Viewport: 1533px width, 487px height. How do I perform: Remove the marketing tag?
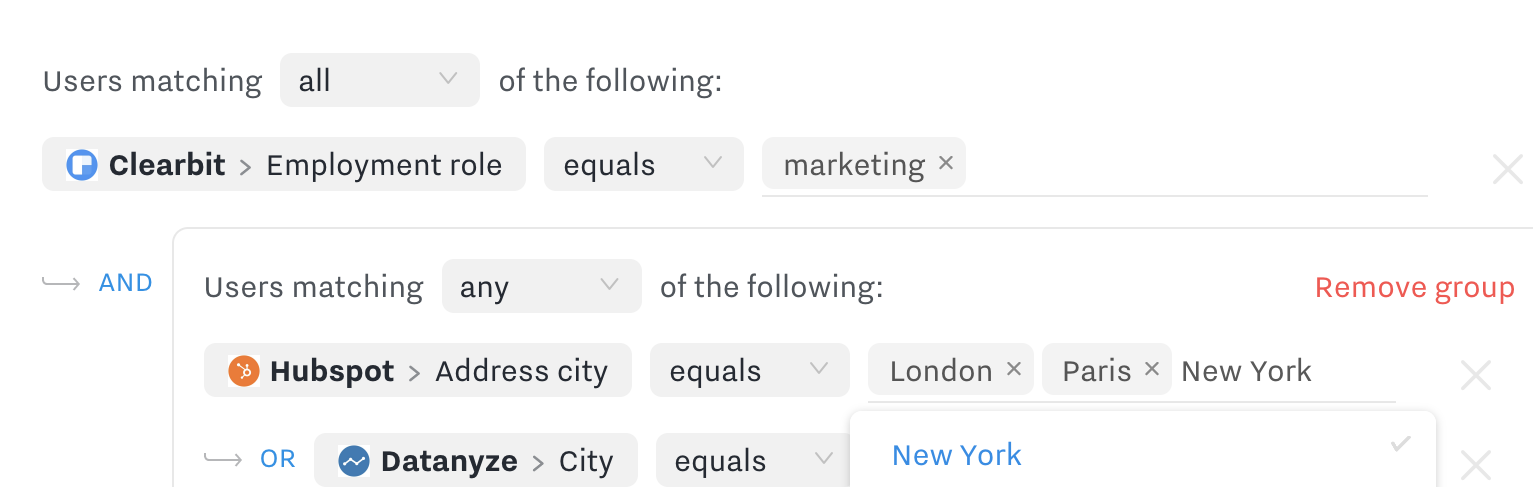946,163
